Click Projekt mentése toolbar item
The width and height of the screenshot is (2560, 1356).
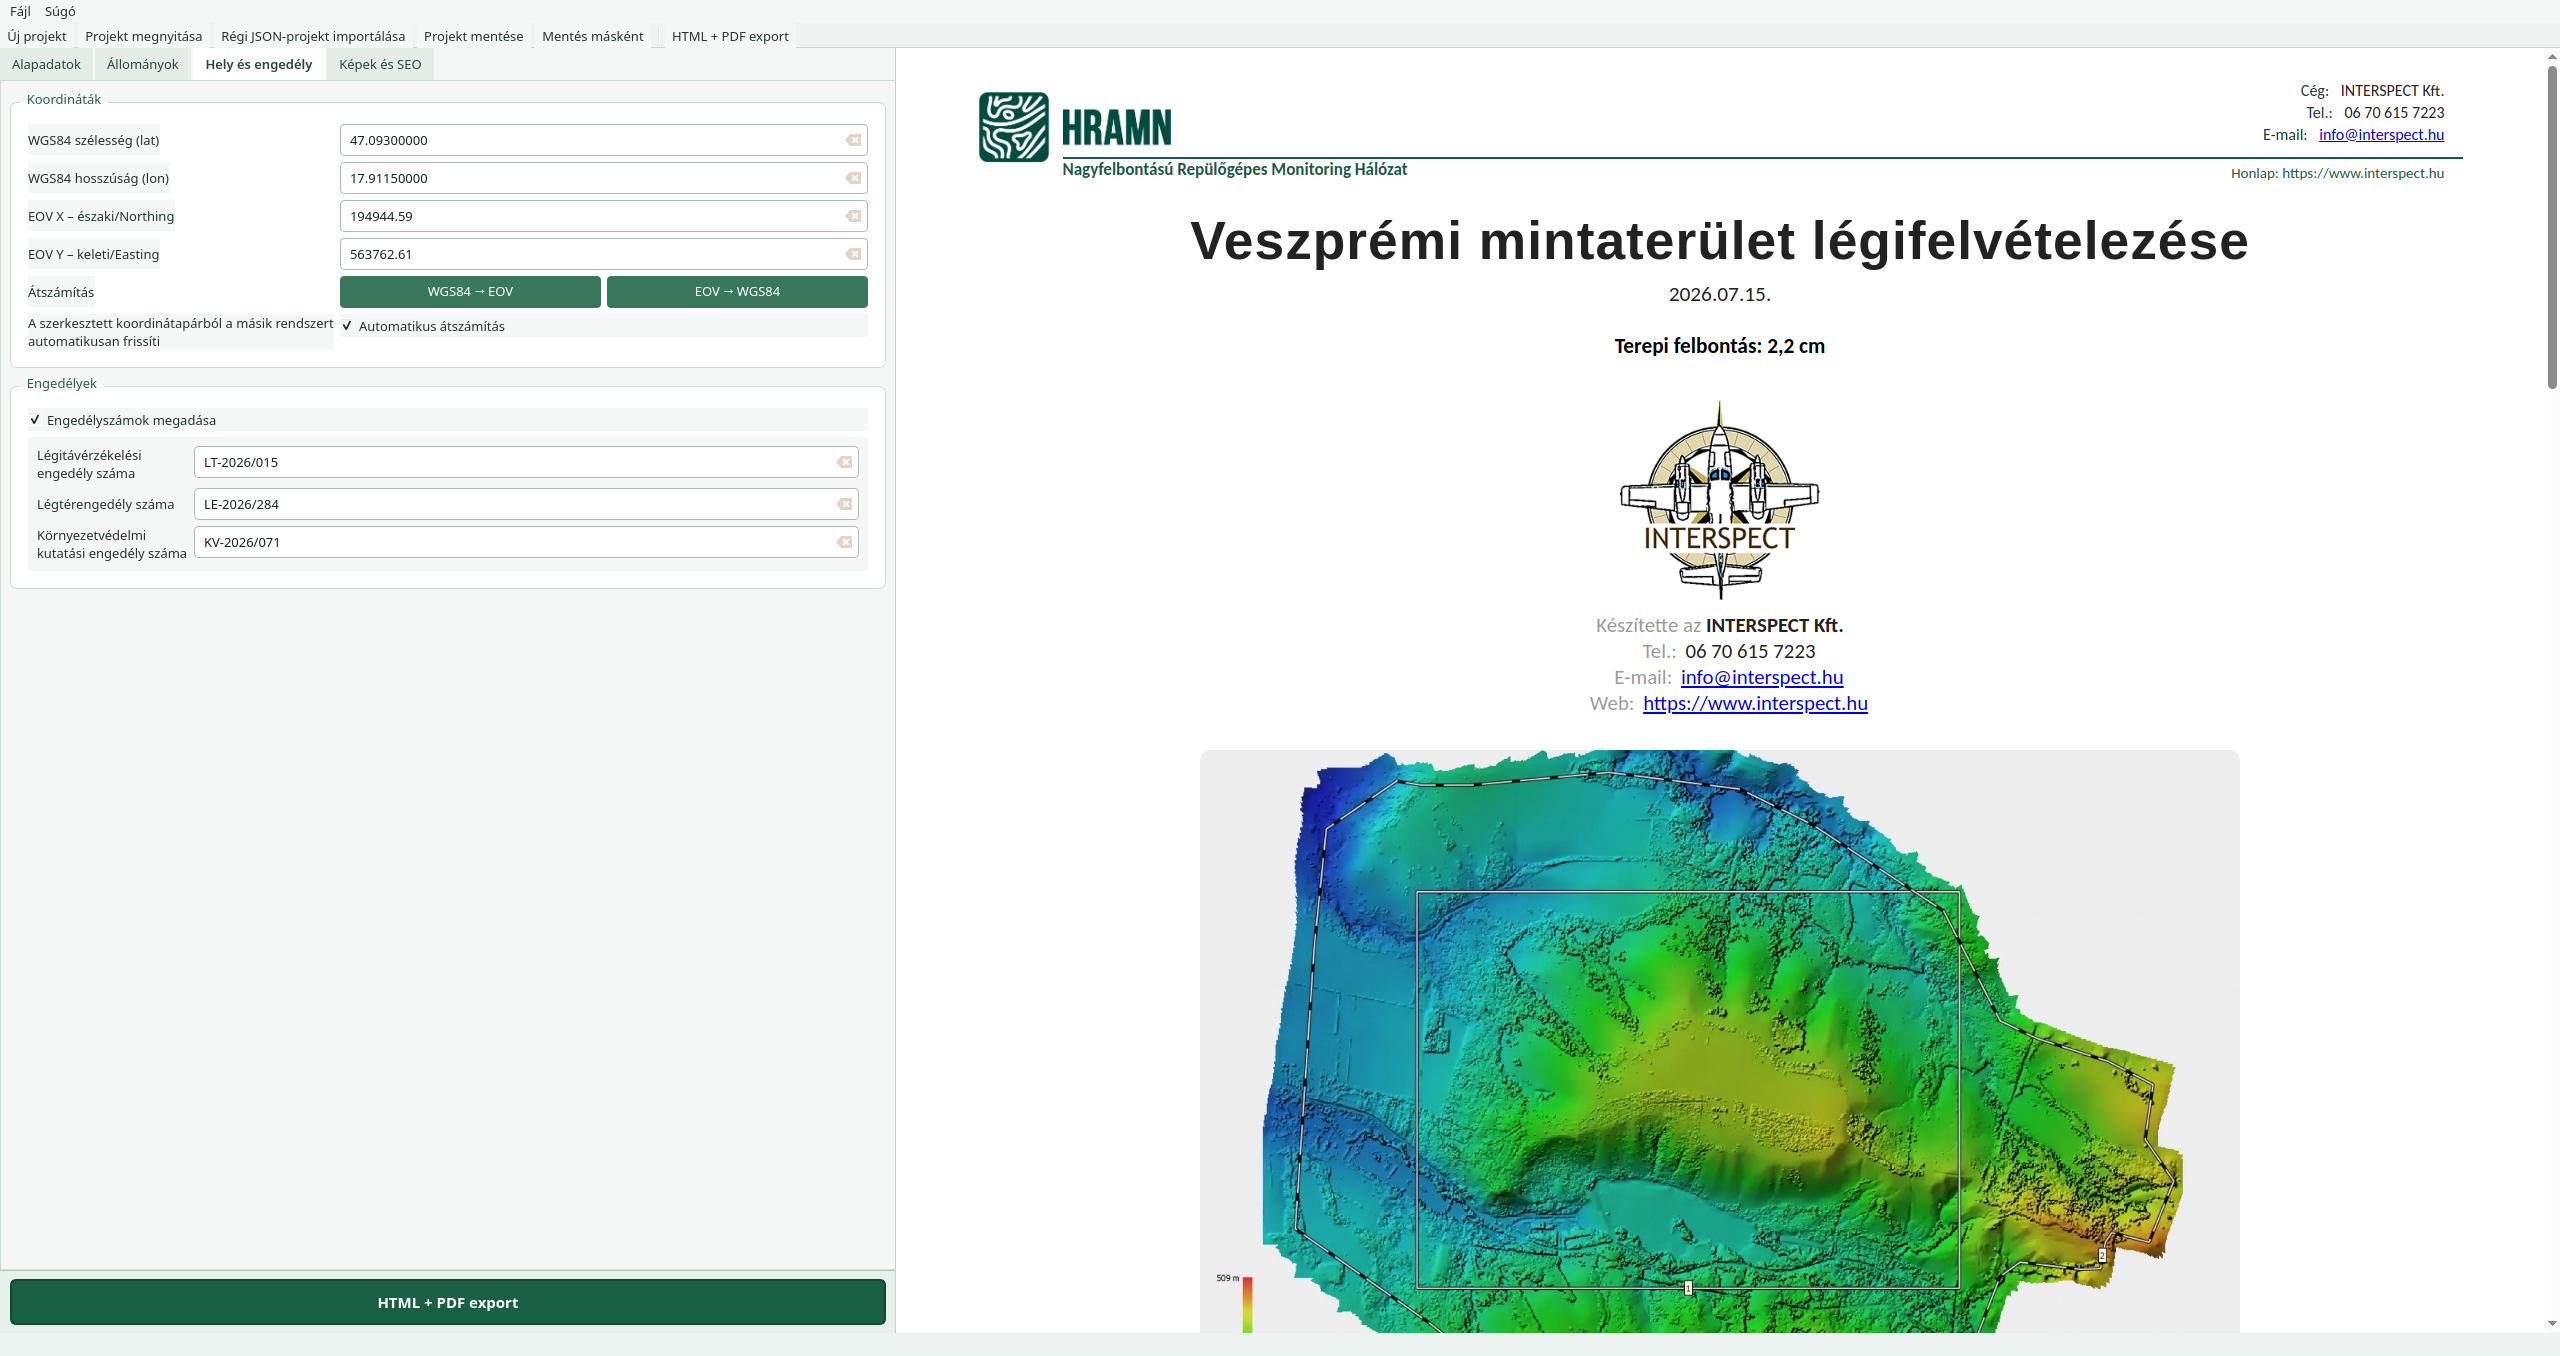coord(473,36)
